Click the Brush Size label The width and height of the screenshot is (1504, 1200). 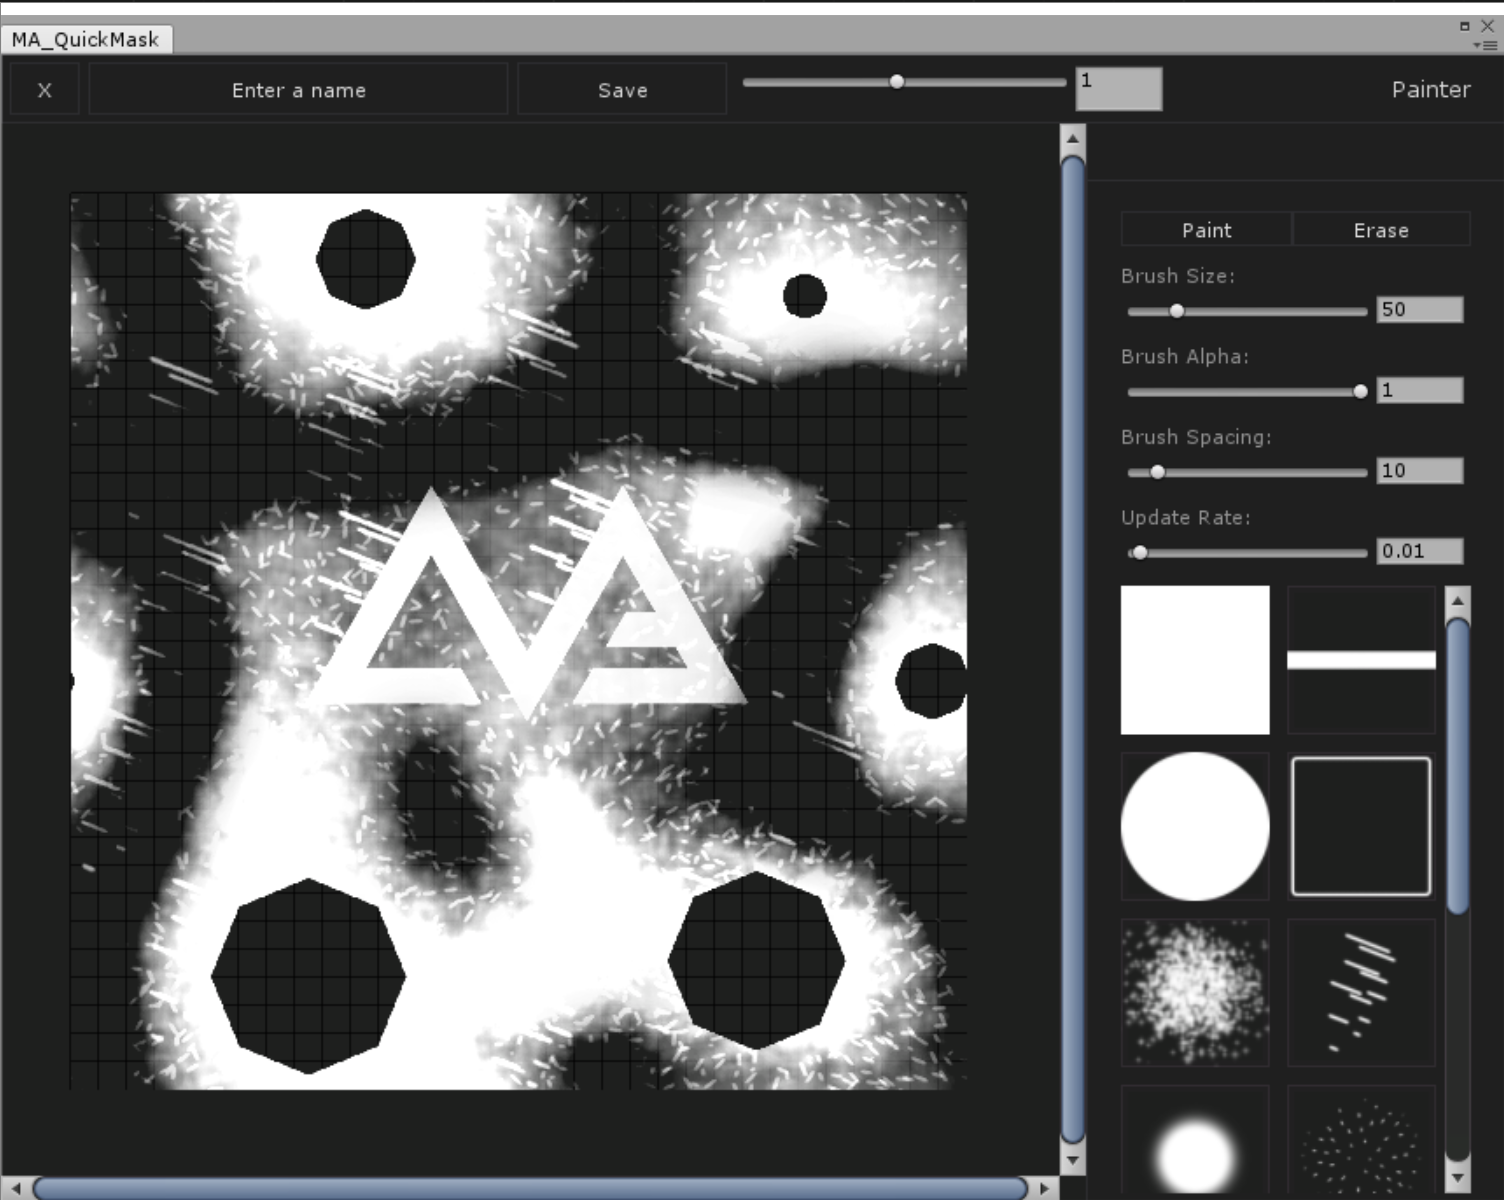1178,276
